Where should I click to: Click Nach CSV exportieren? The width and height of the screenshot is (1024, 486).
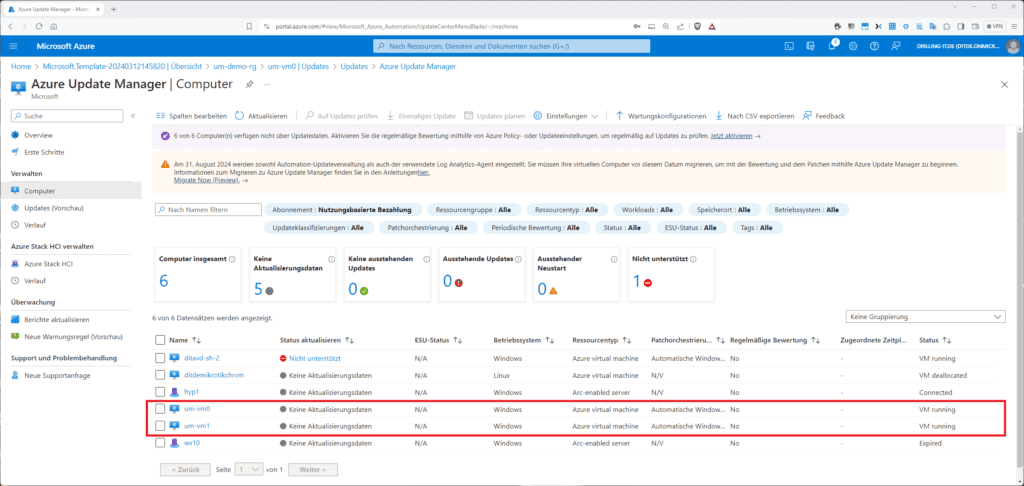click(x=755, y=116)
